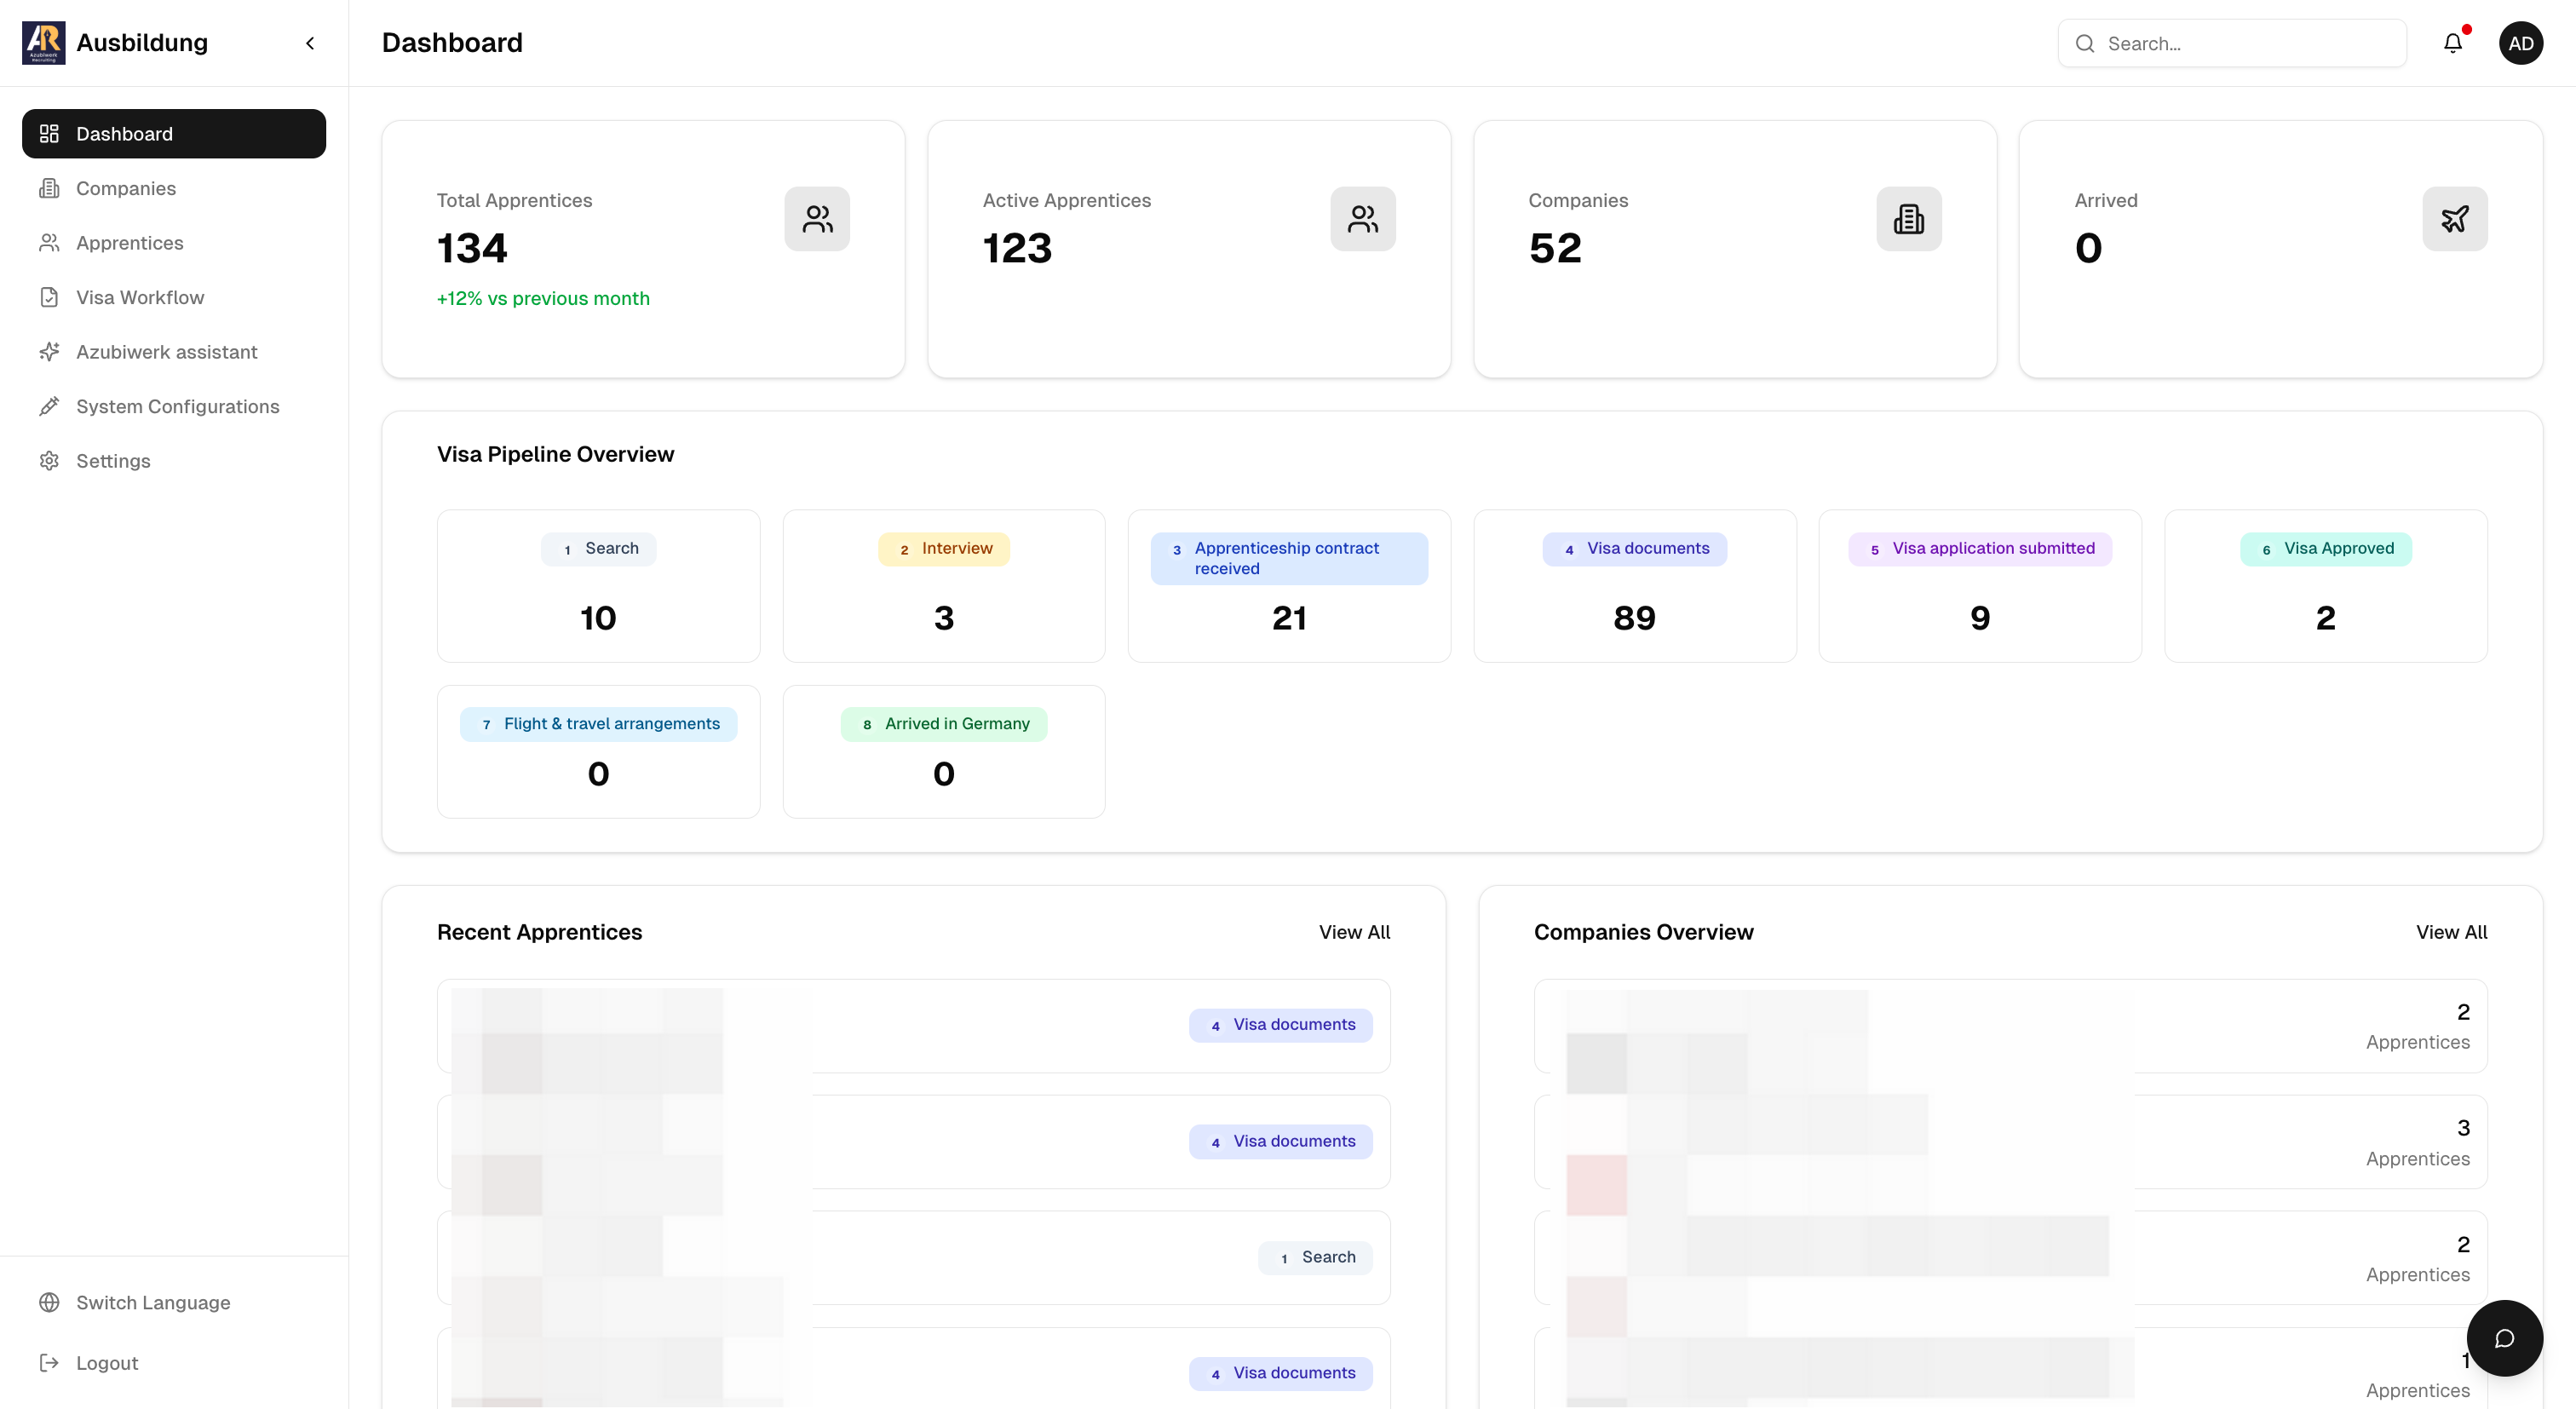Select the Visa Approved stage badge

[x=2325, y=549]
